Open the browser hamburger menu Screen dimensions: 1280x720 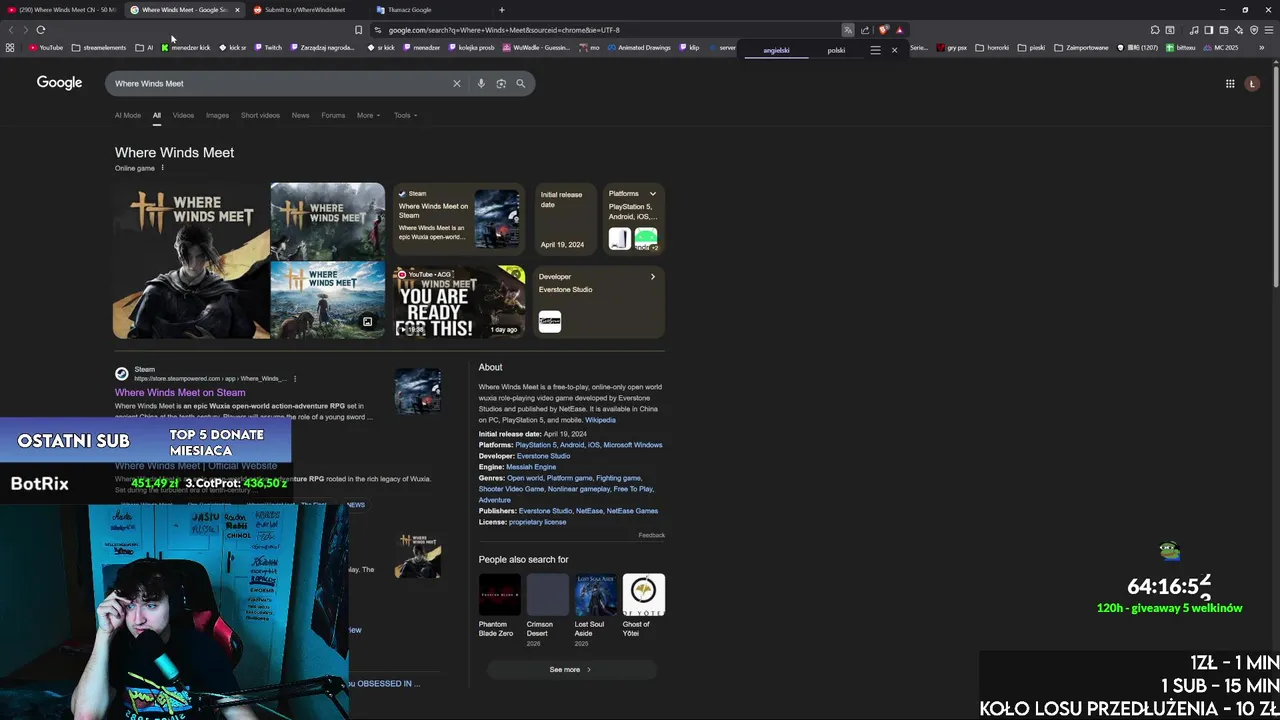pyautogui.click(x=1269, y=30)
